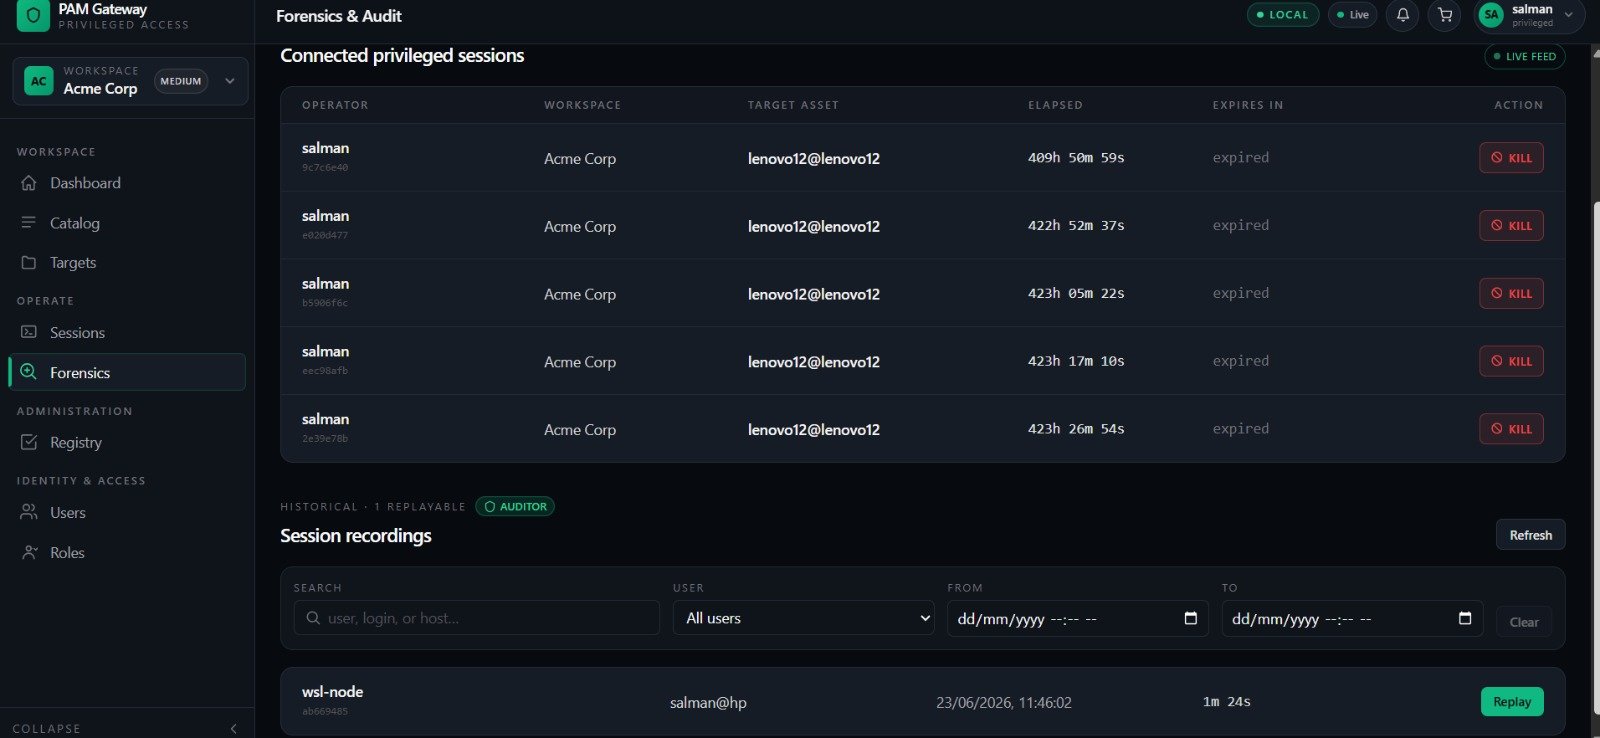Toggle the LIVE FEED indicator

[x=1524, y=57]
